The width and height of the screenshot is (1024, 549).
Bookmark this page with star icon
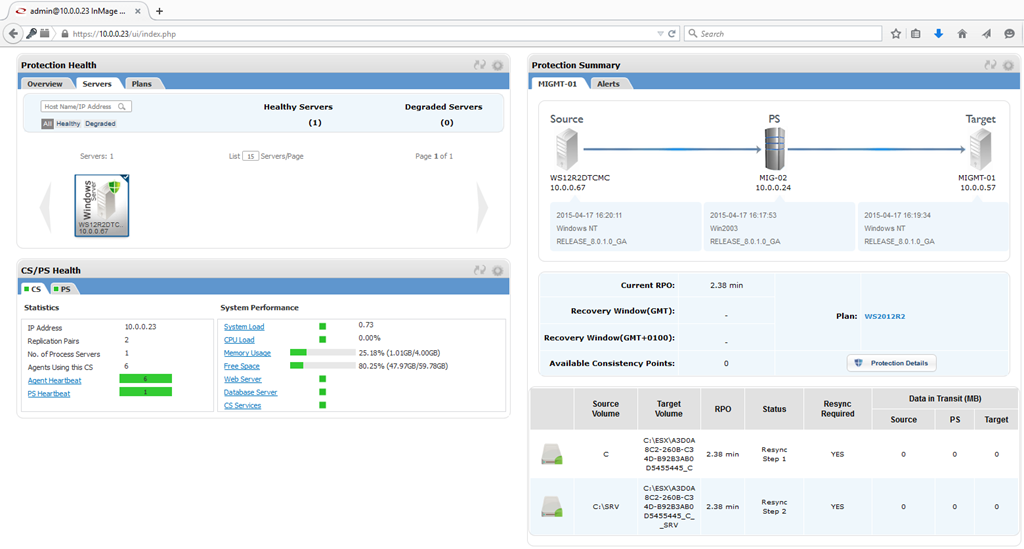(896, 33)
